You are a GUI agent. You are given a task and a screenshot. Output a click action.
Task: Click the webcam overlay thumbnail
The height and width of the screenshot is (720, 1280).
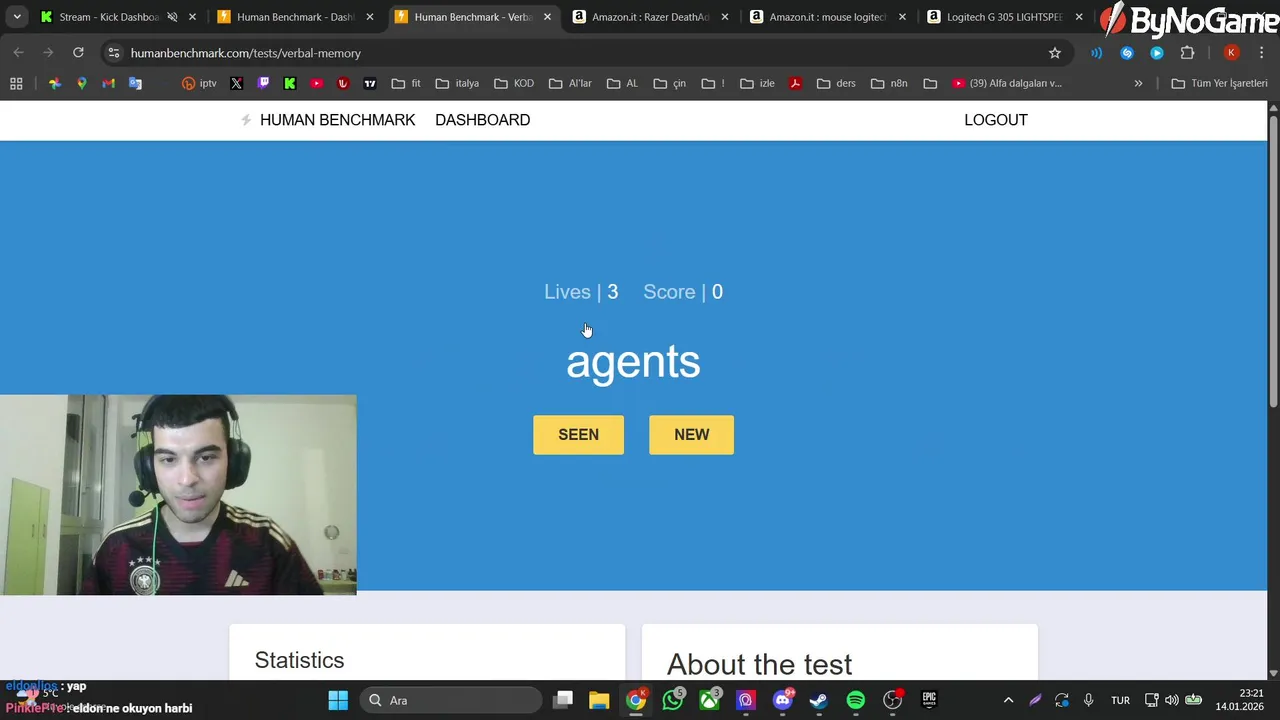(178, 495)
